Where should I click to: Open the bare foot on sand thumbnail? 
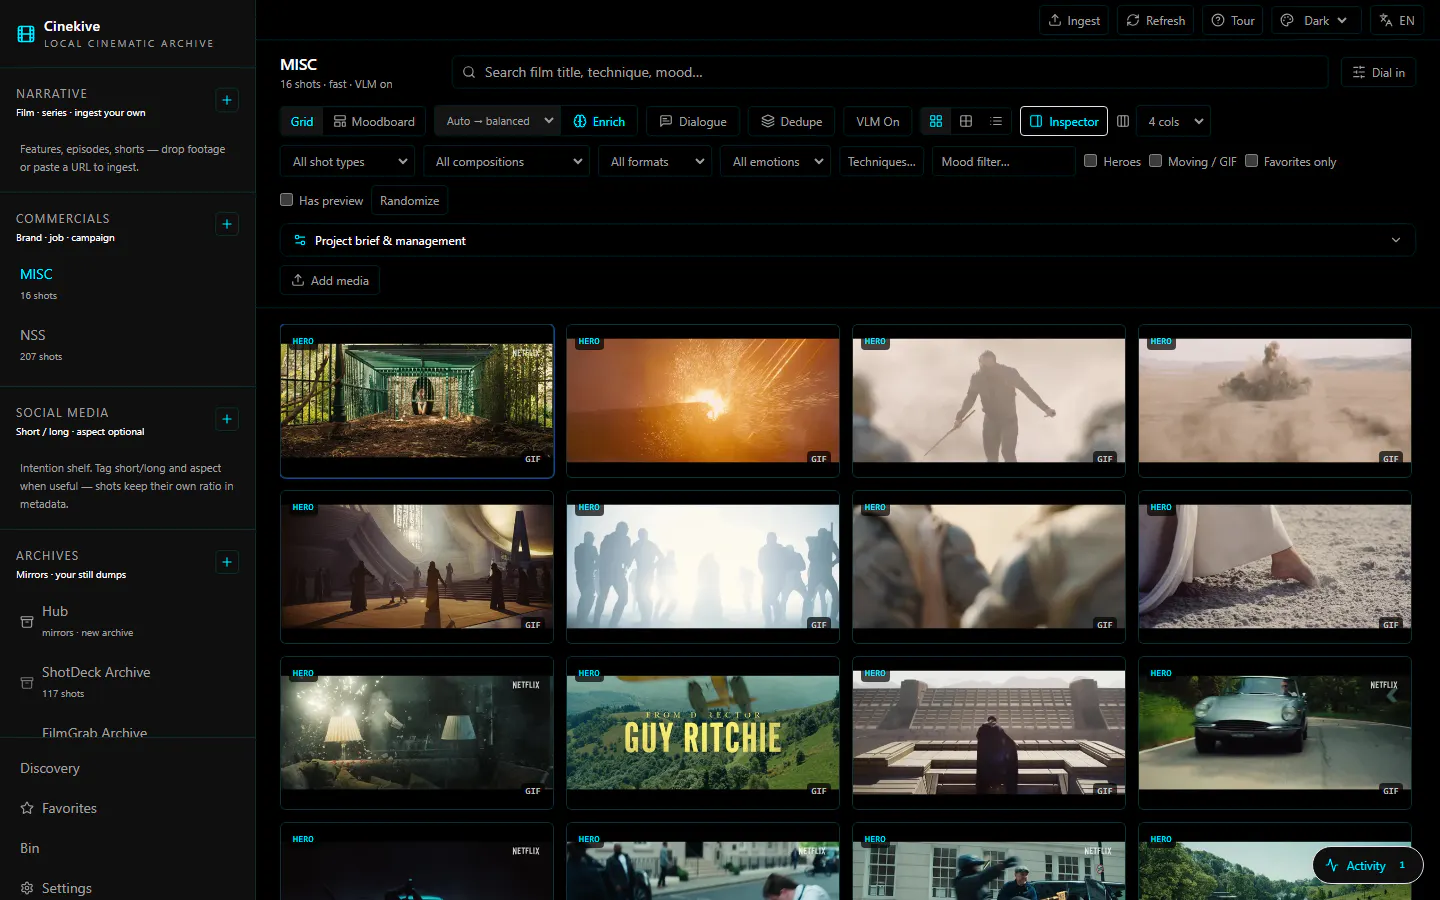1275,567
